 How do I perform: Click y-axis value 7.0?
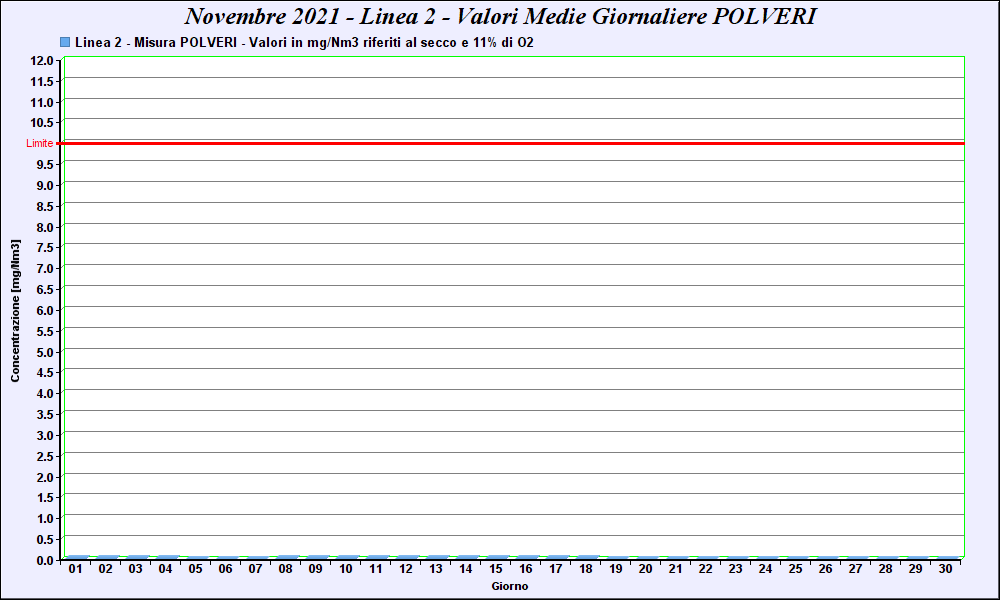coord(45,268)
